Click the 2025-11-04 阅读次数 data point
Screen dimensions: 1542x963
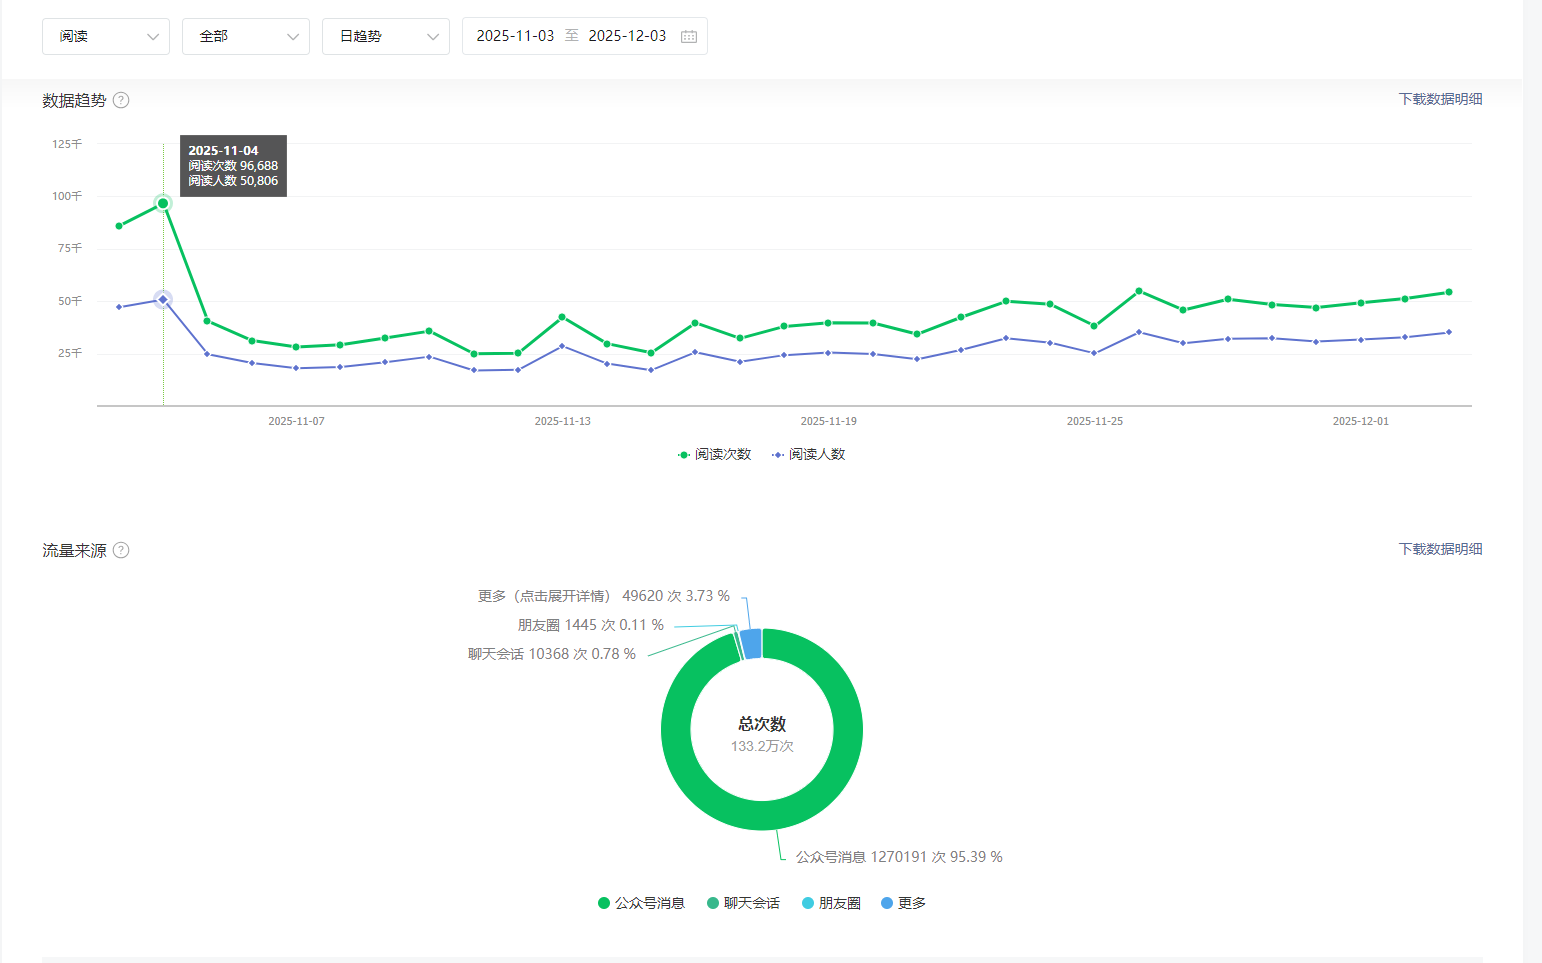click(163, 203)
